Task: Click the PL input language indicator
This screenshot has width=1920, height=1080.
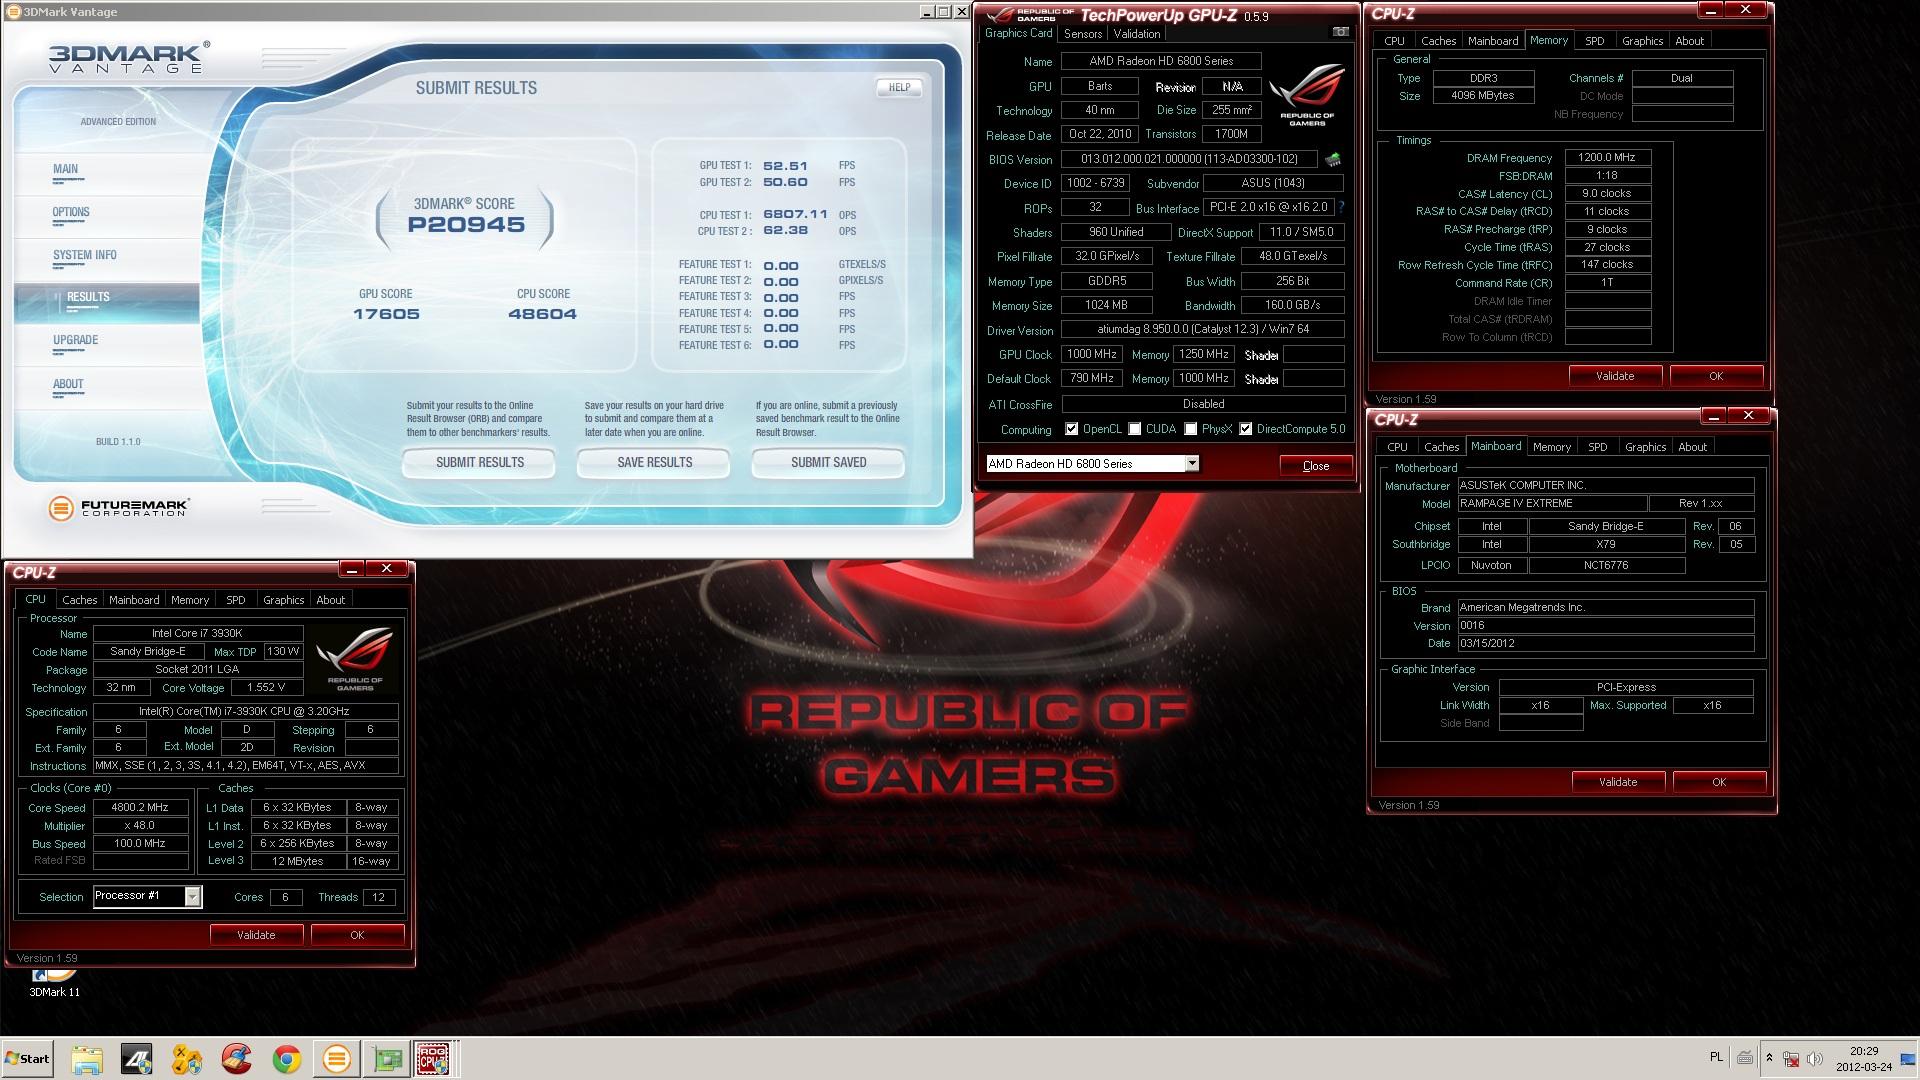Action: 1717,1057
